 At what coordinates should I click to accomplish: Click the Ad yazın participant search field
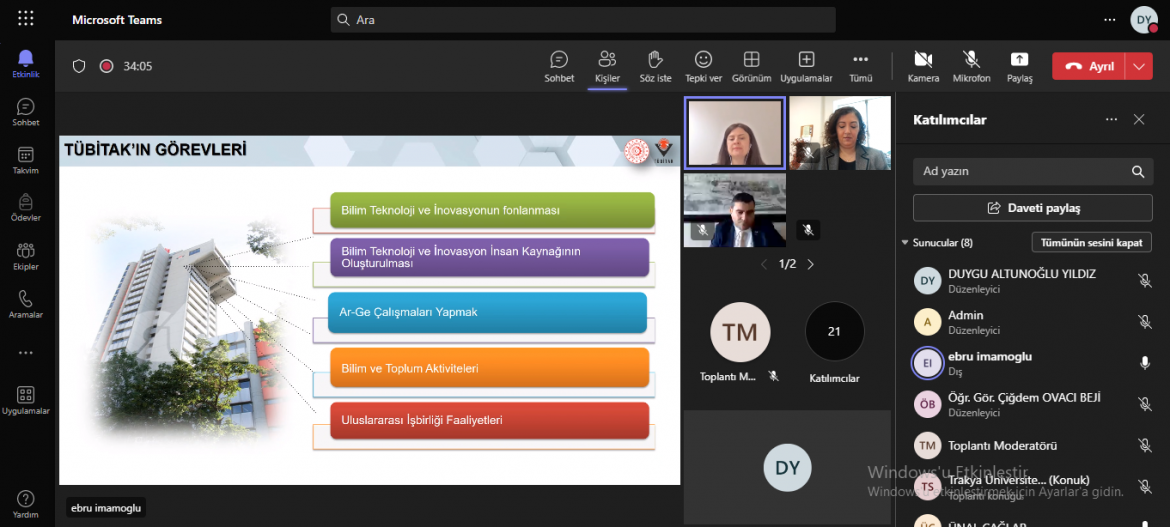click(x=1033, y=171)
